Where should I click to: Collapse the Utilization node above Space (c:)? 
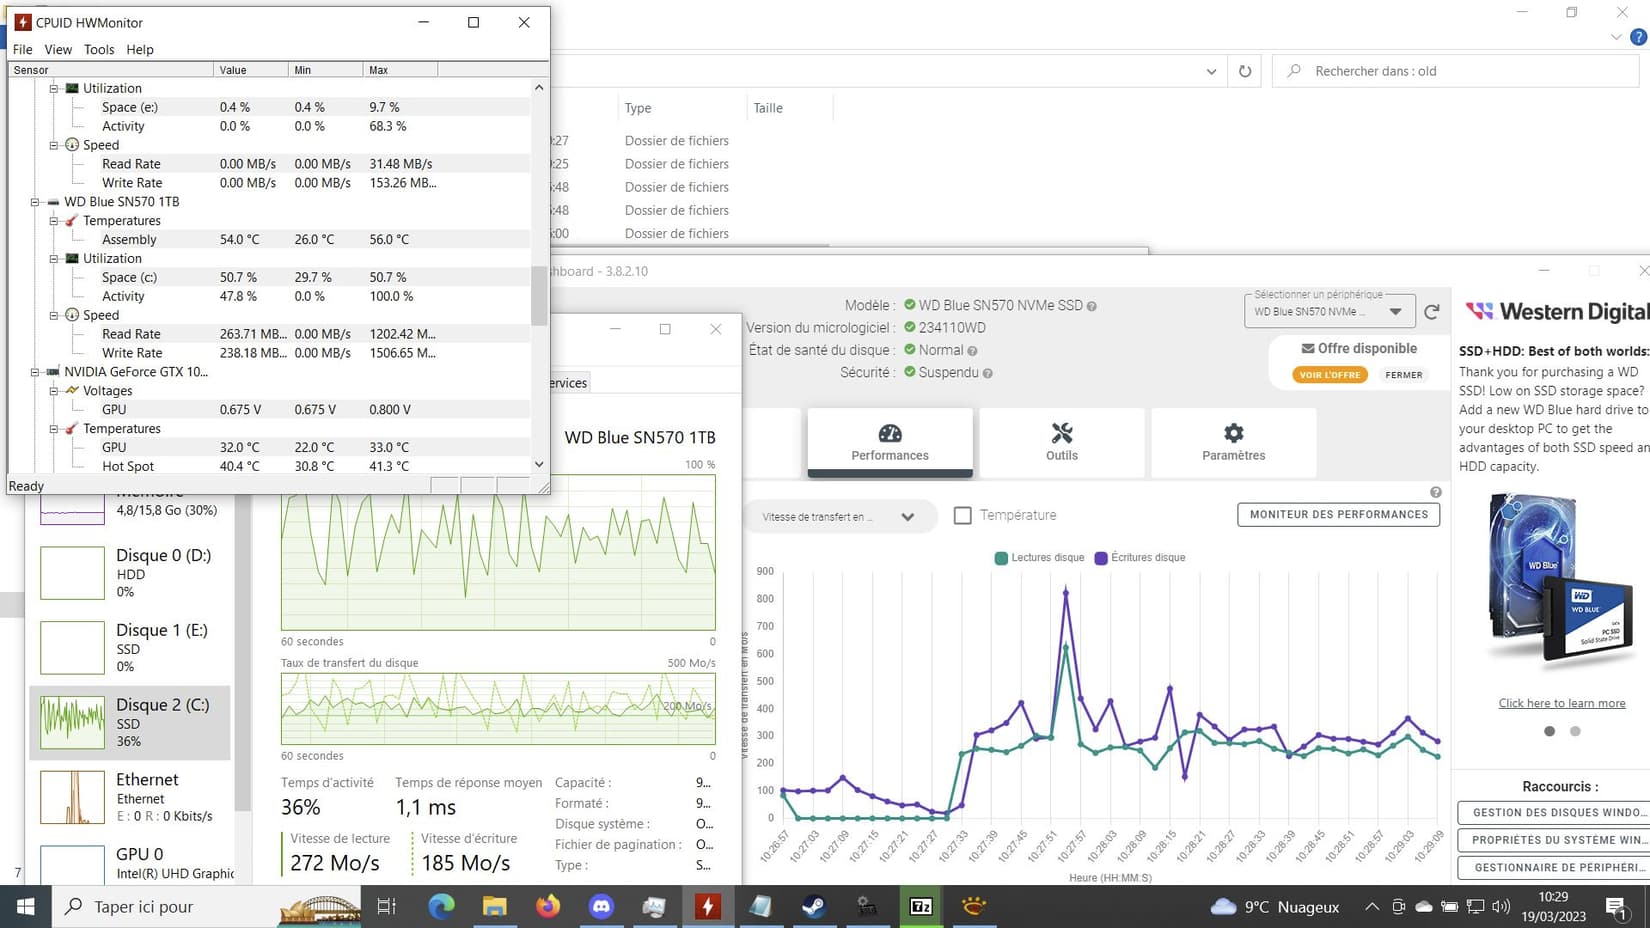click(x=54, y=258)
